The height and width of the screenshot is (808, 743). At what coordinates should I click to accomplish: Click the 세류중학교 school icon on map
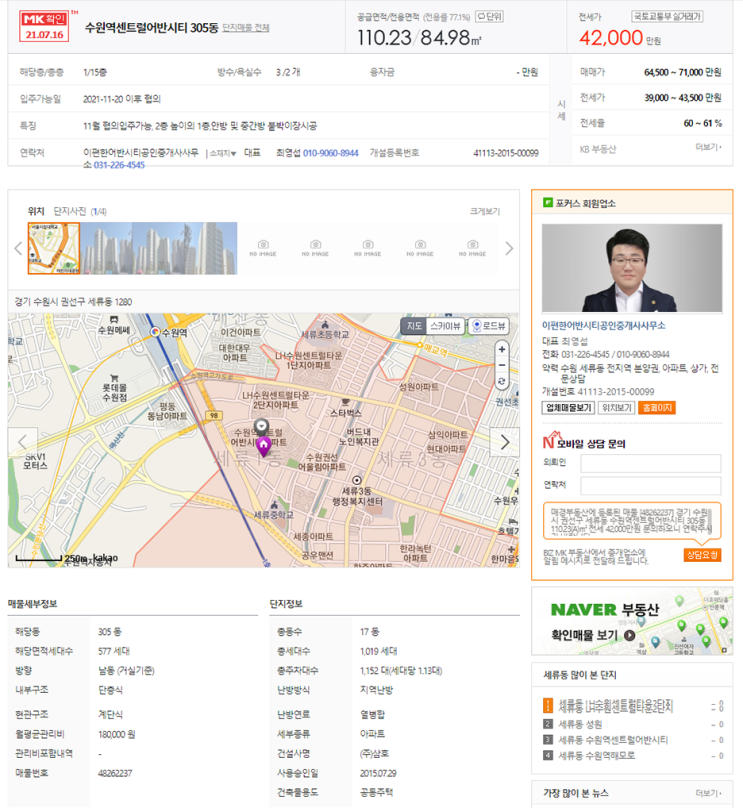click(x=274, y=504)
